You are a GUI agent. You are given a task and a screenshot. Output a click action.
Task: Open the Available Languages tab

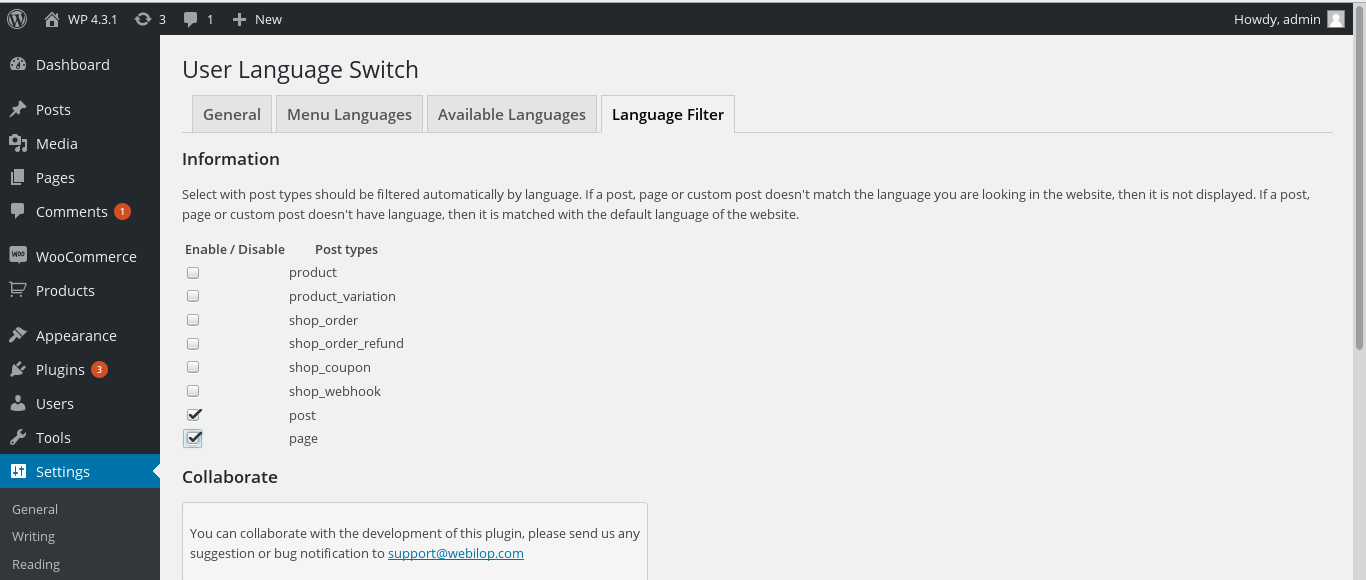[x=512, y=114]
